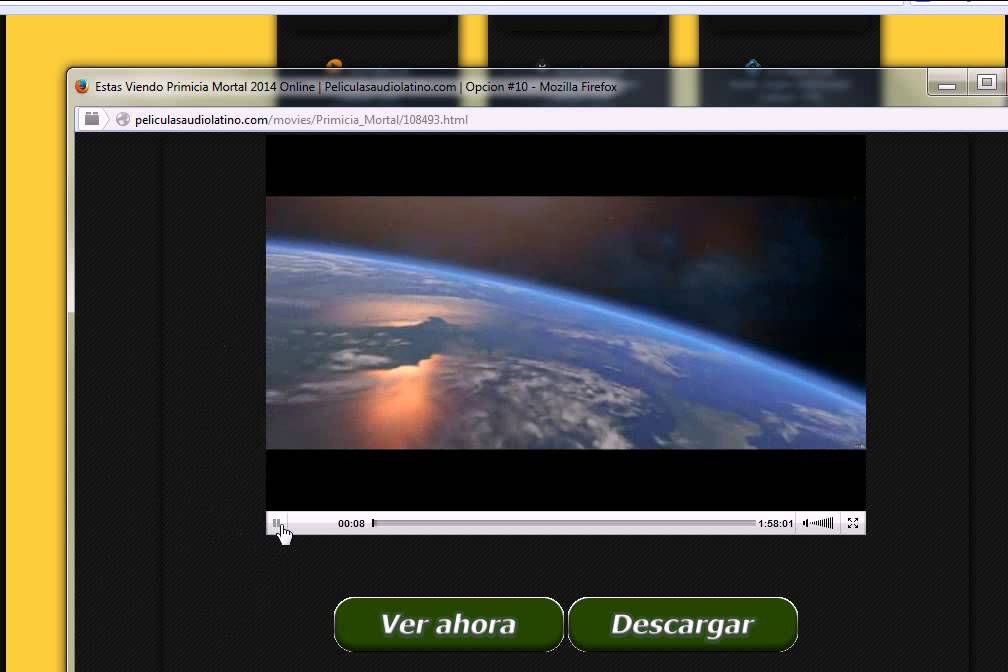
Task: Pause the video with the pause button
Action: click(x=276, y=523)
